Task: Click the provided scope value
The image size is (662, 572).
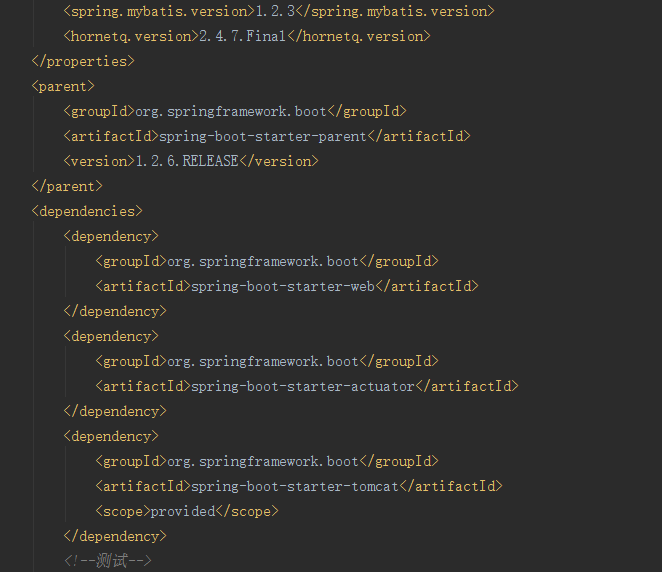Action: click(183, 511)
